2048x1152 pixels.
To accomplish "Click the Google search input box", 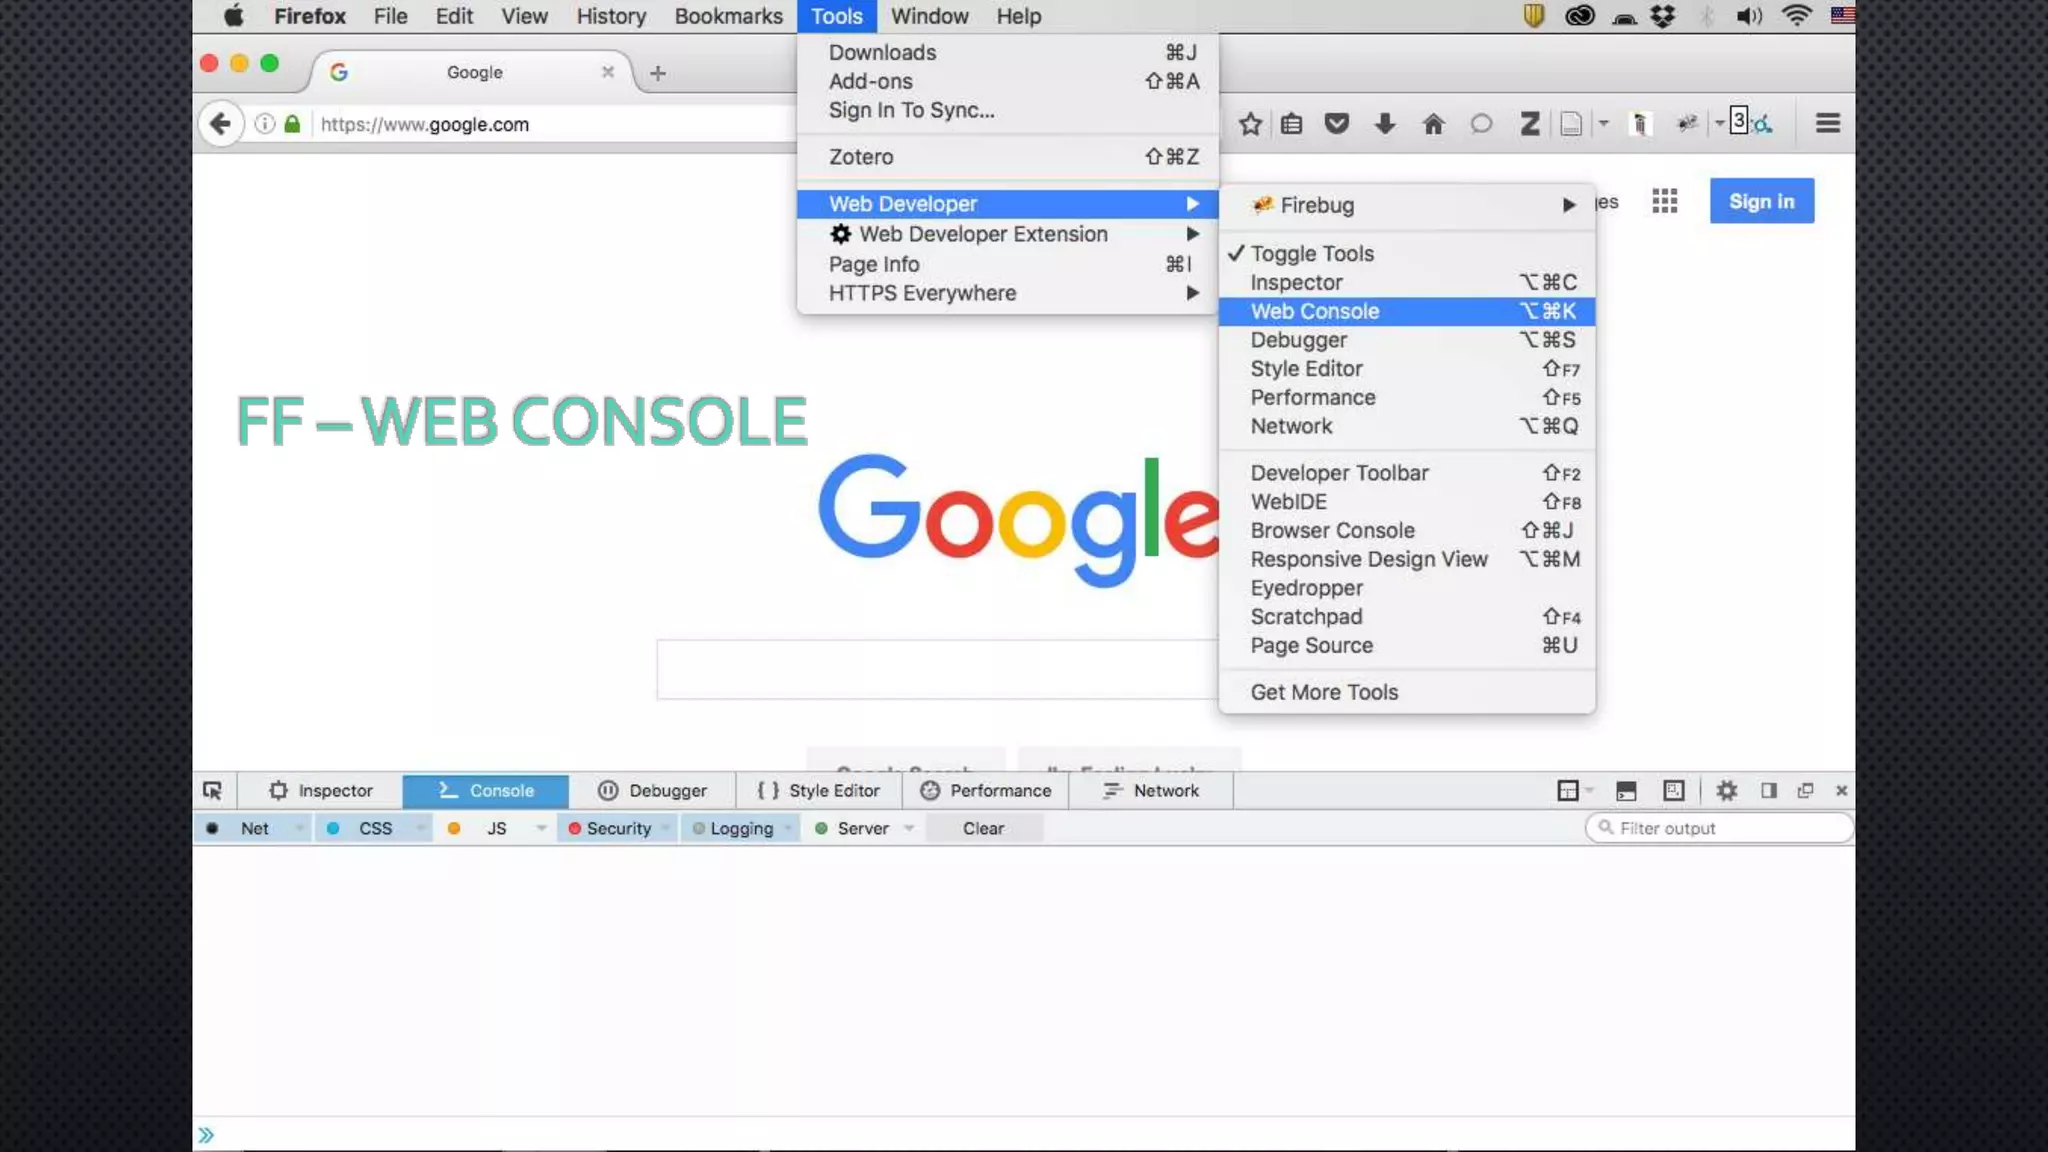I will click(x=937, y=669).
